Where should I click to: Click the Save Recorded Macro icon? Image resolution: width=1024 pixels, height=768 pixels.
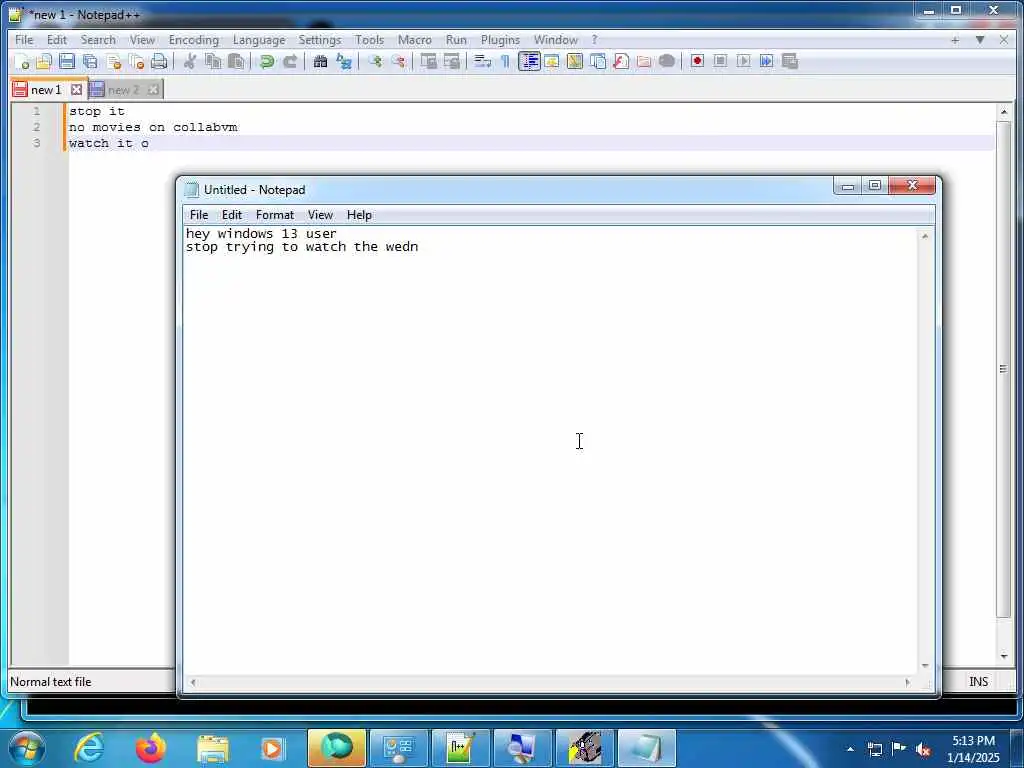tap(790, 61)
